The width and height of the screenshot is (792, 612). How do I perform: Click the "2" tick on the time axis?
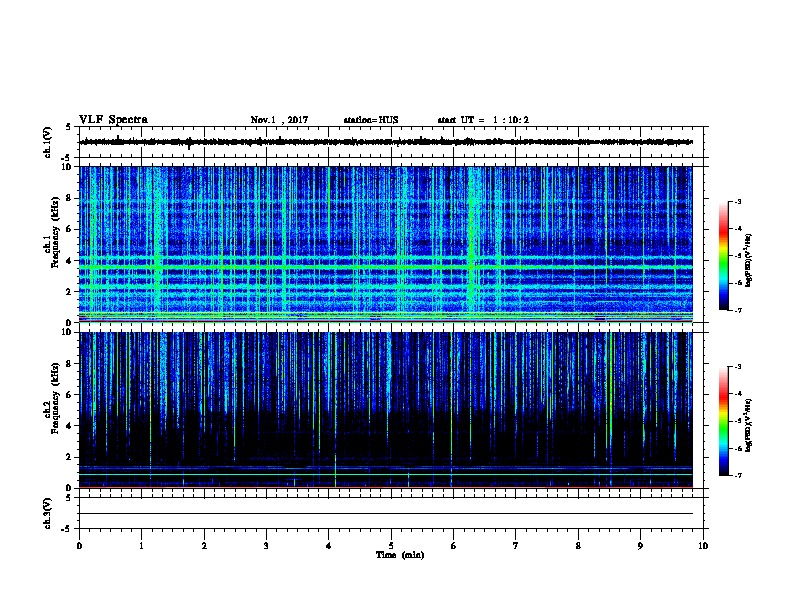[x=204, y=546]
